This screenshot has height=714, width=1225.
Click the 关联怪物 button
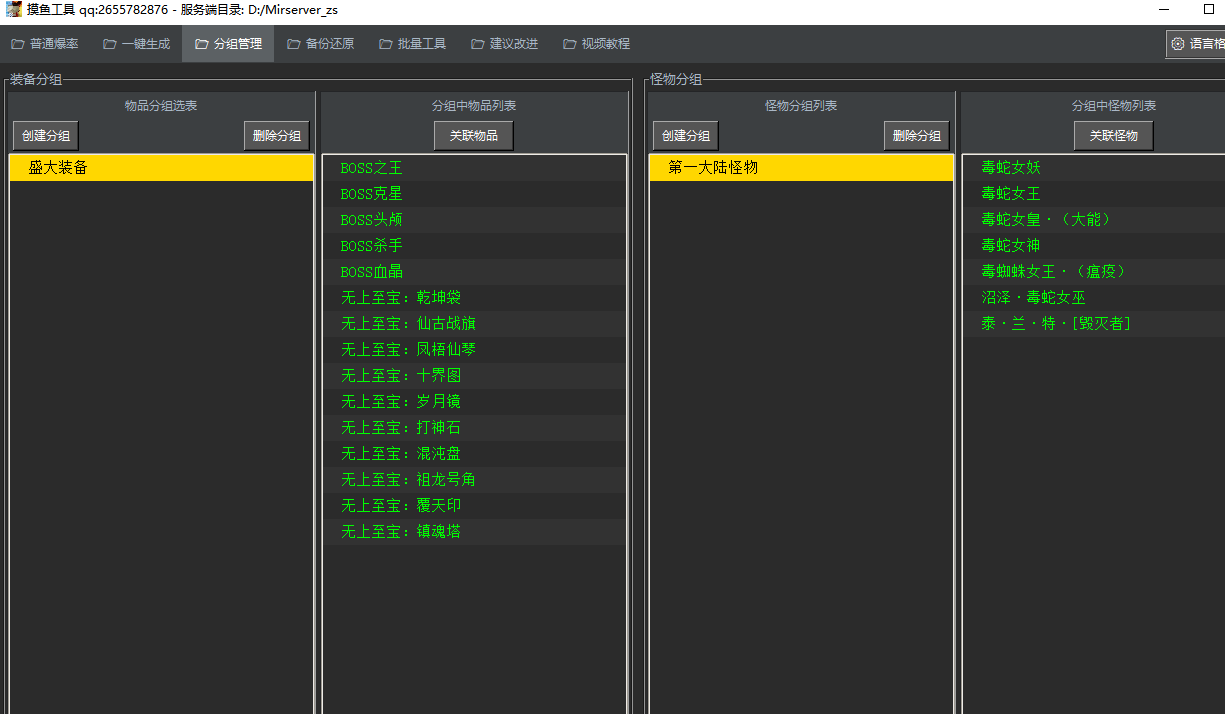[x=1113, y=136]
